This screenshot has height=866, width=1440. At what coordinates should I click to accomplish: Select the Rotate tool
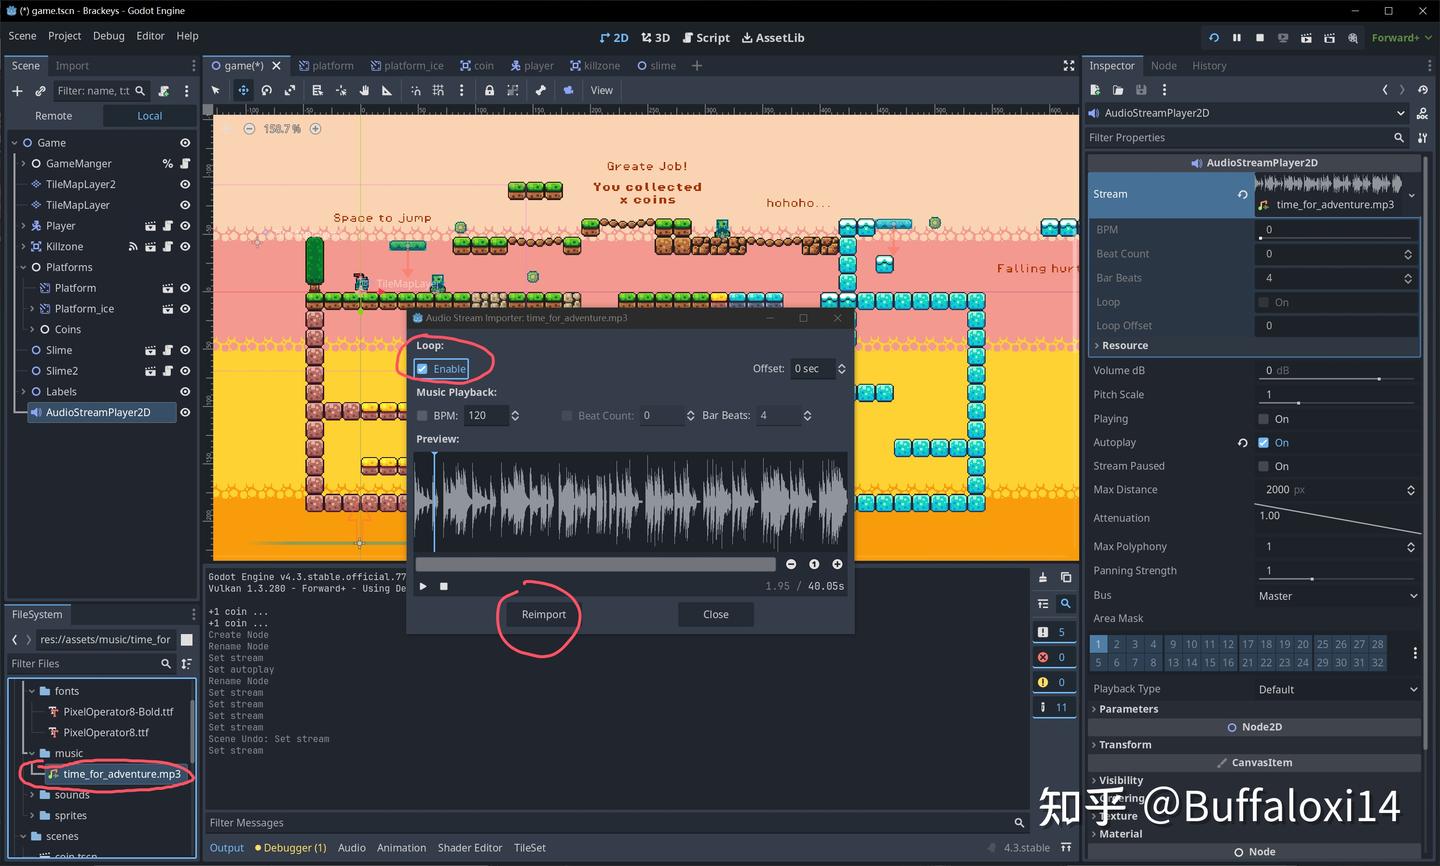pyautogui.click(x=266, y=90)
